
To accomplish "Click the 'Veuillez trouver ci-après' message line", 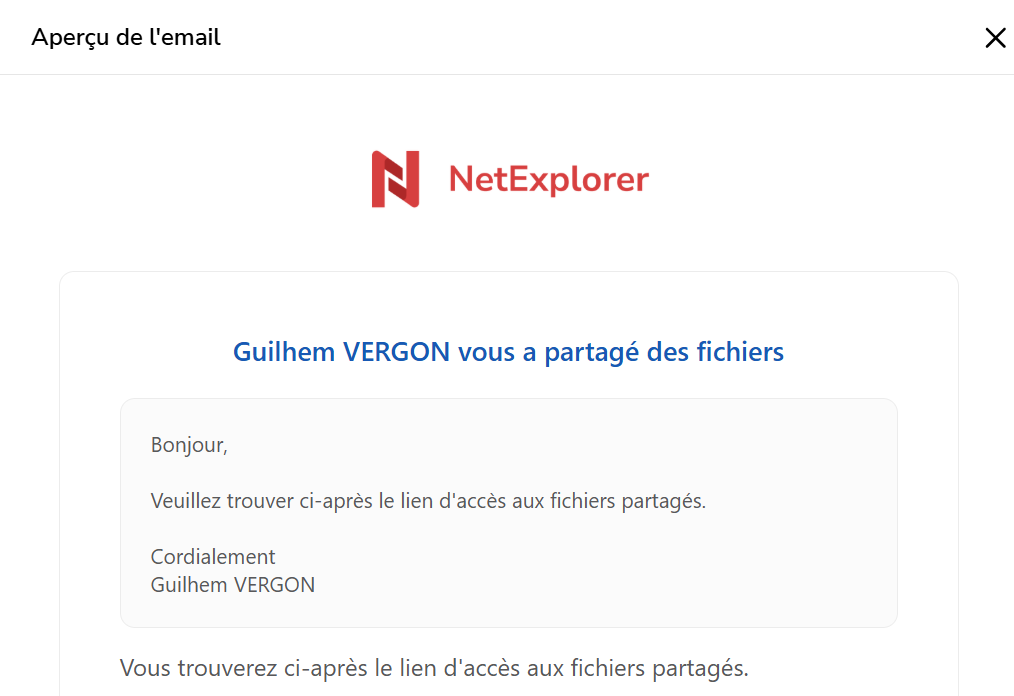I will [x=428, y=501].
